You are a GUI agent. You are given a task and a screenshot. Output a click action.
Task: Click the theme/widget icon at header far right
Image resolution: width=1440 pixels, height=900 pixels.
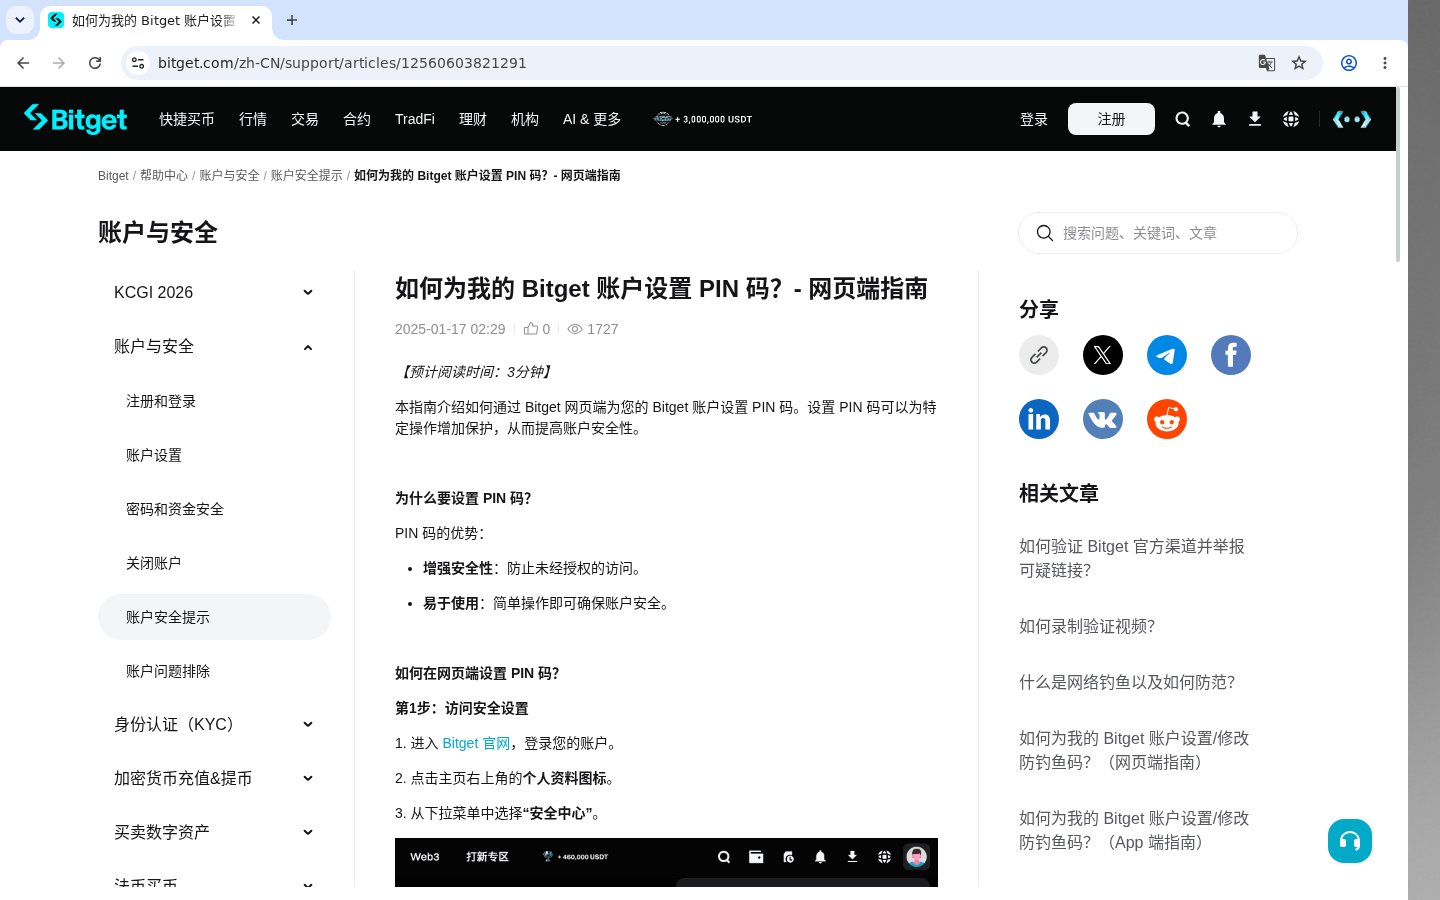tap(1351, 119)
